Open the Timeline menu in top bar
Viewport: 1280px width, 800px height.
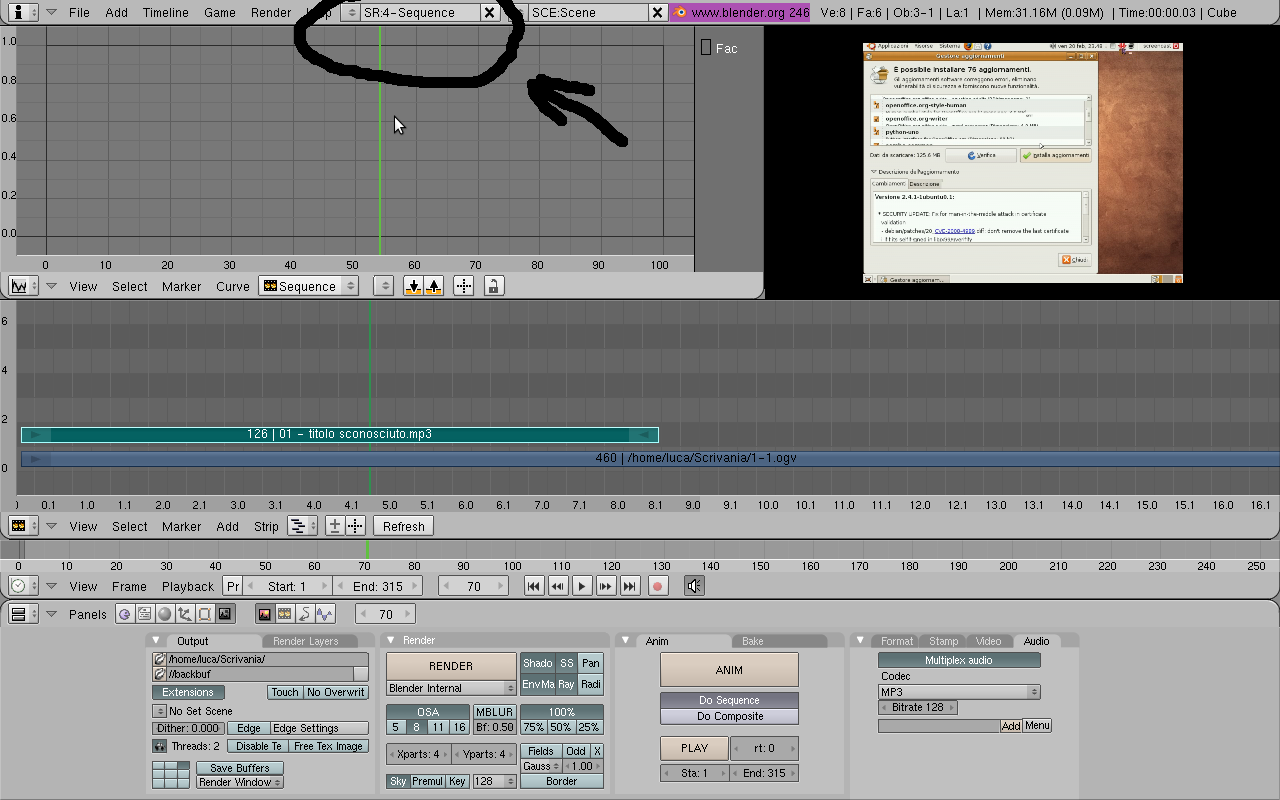165,12
